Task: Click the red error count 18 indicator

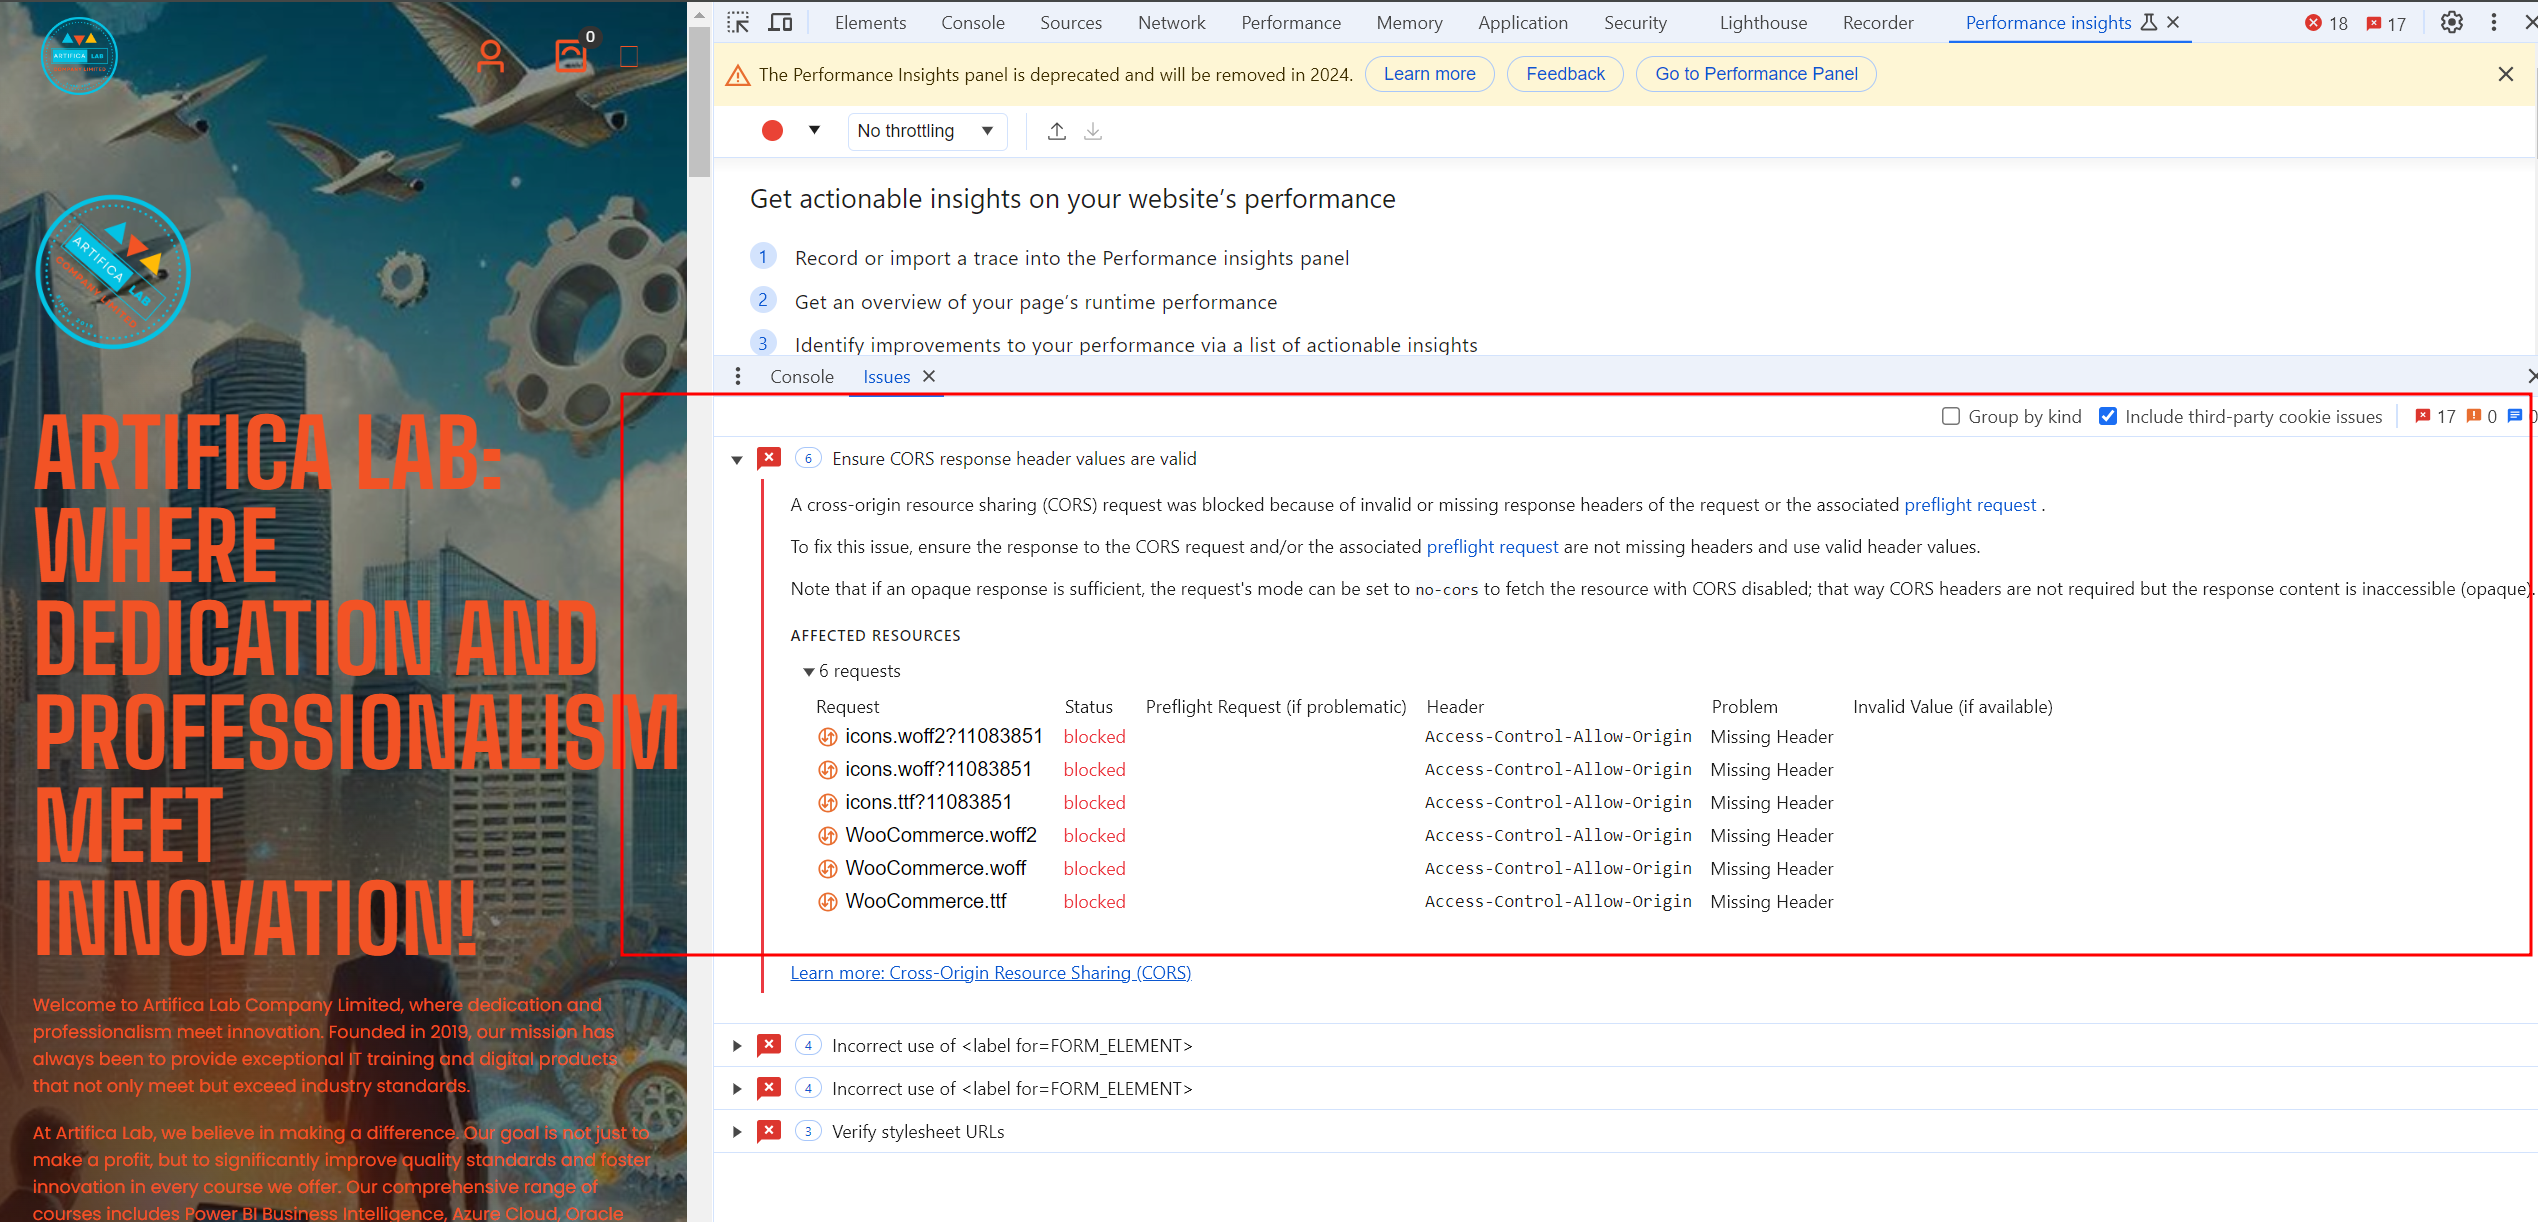Action: tap(2326, 23)
